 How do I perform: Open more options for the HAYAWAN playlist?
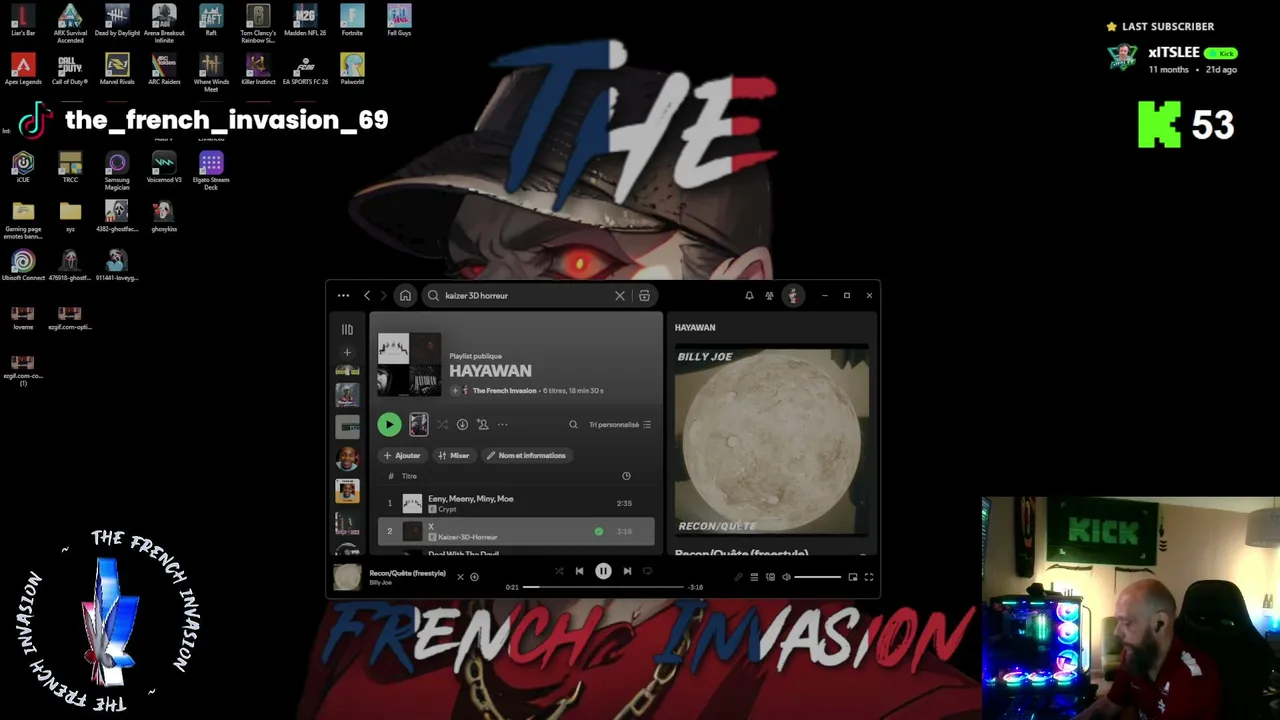[502, 424]
